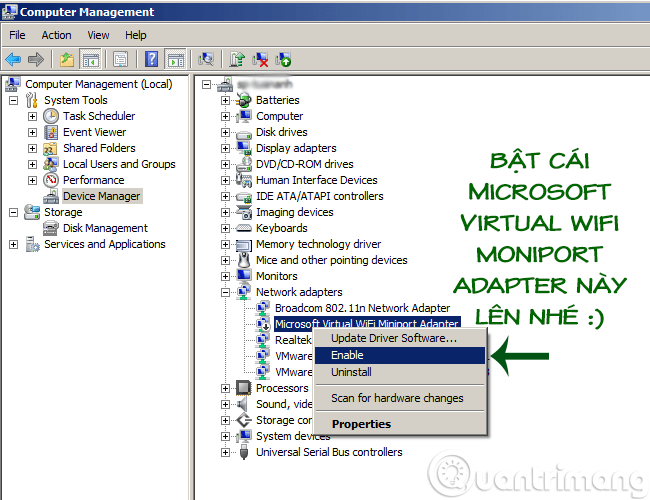This screenshot has height=500, width=650.
Task: Click the Device Manager icon in tree
Action: click(51, 196)
